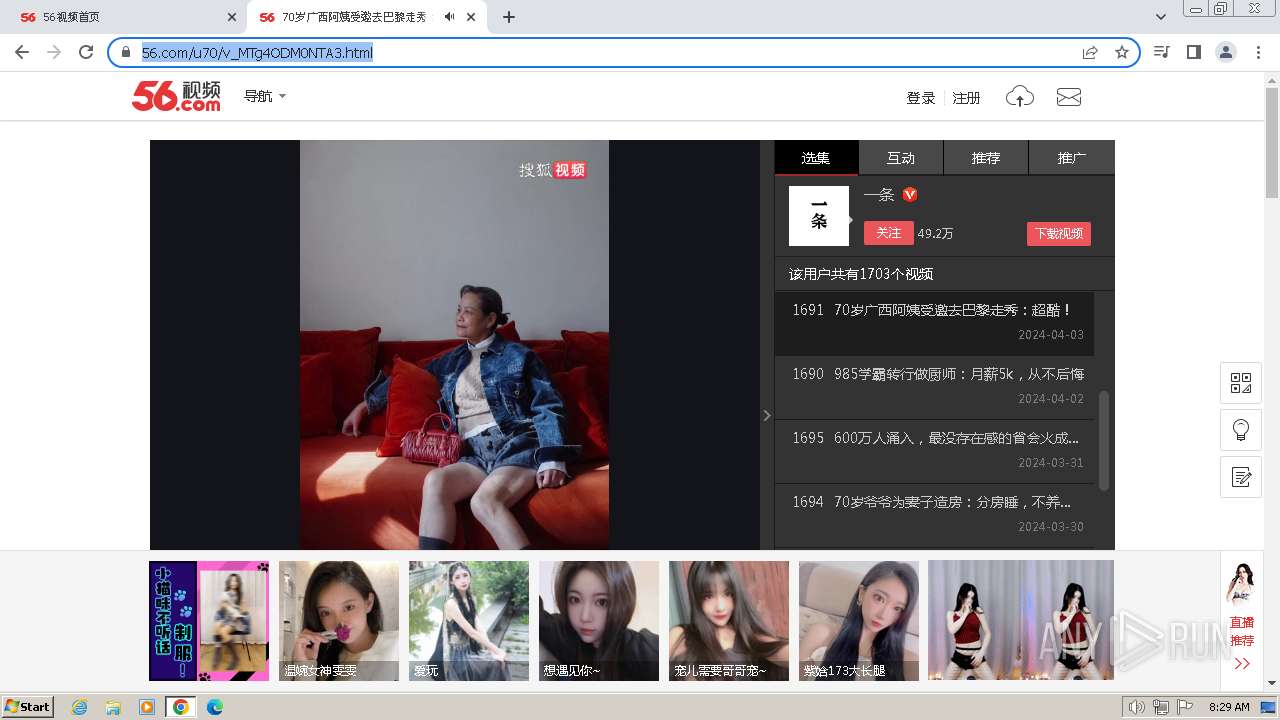
Task: Mute the audio on the playing tab
Action: [x=450, y=17]
